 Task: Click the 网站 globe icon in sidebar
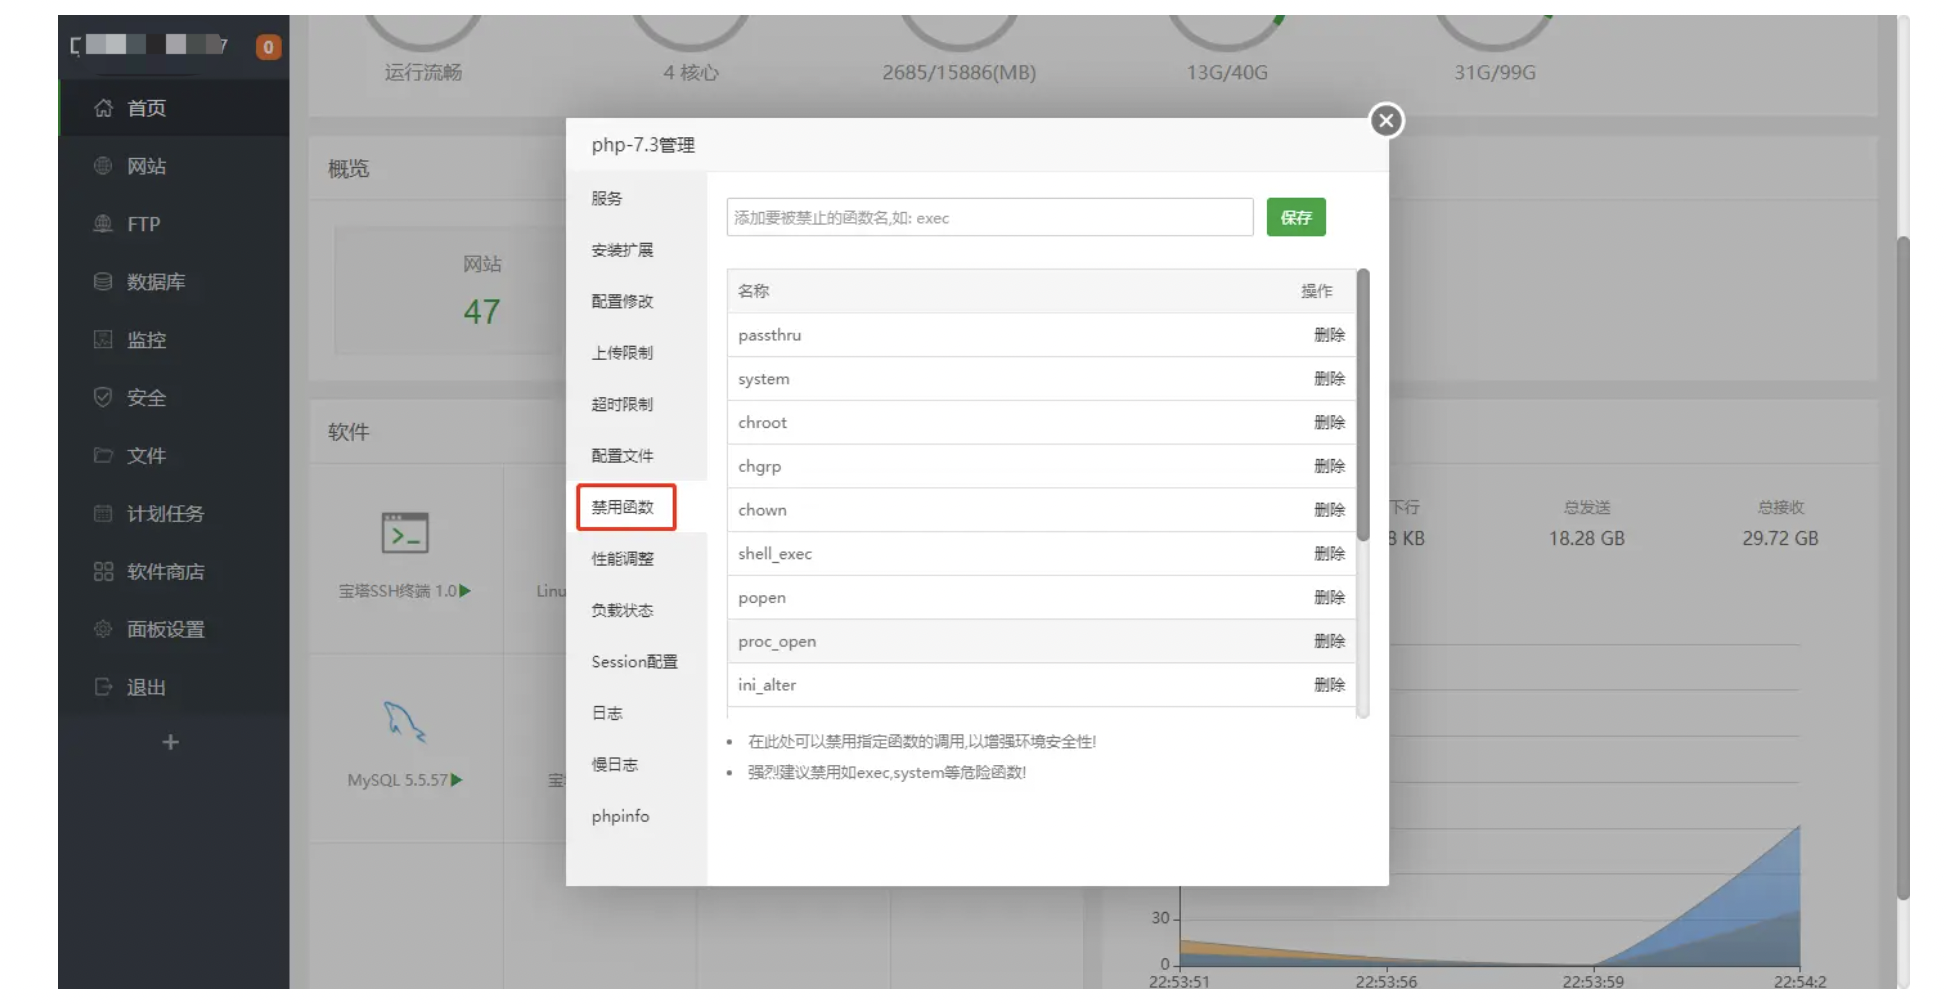(x=103, y=166)
